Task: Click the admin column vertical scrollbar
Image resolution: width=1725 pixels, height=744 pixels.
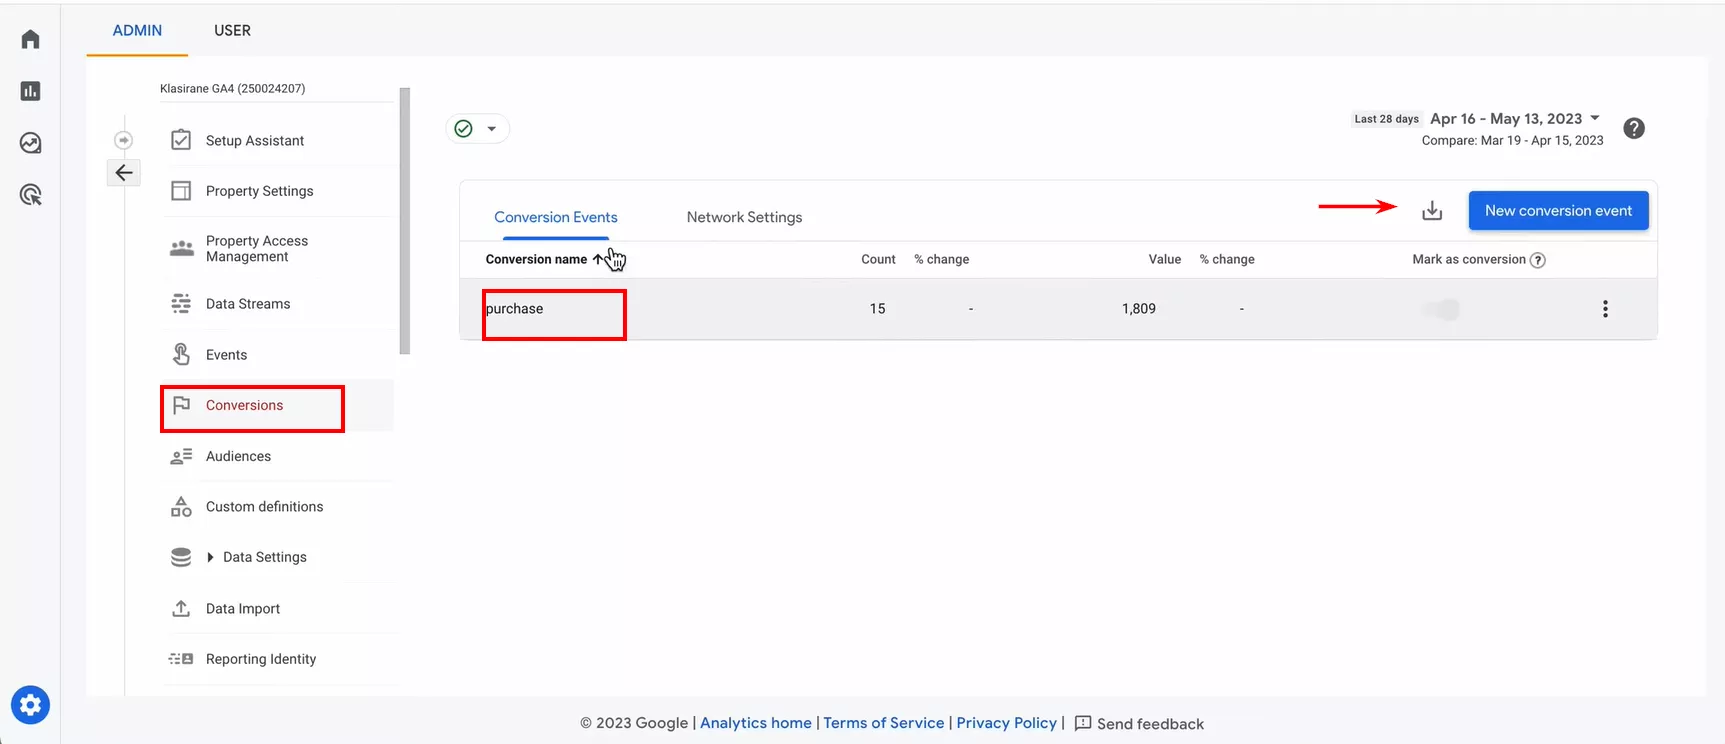Action: [405, 221]
